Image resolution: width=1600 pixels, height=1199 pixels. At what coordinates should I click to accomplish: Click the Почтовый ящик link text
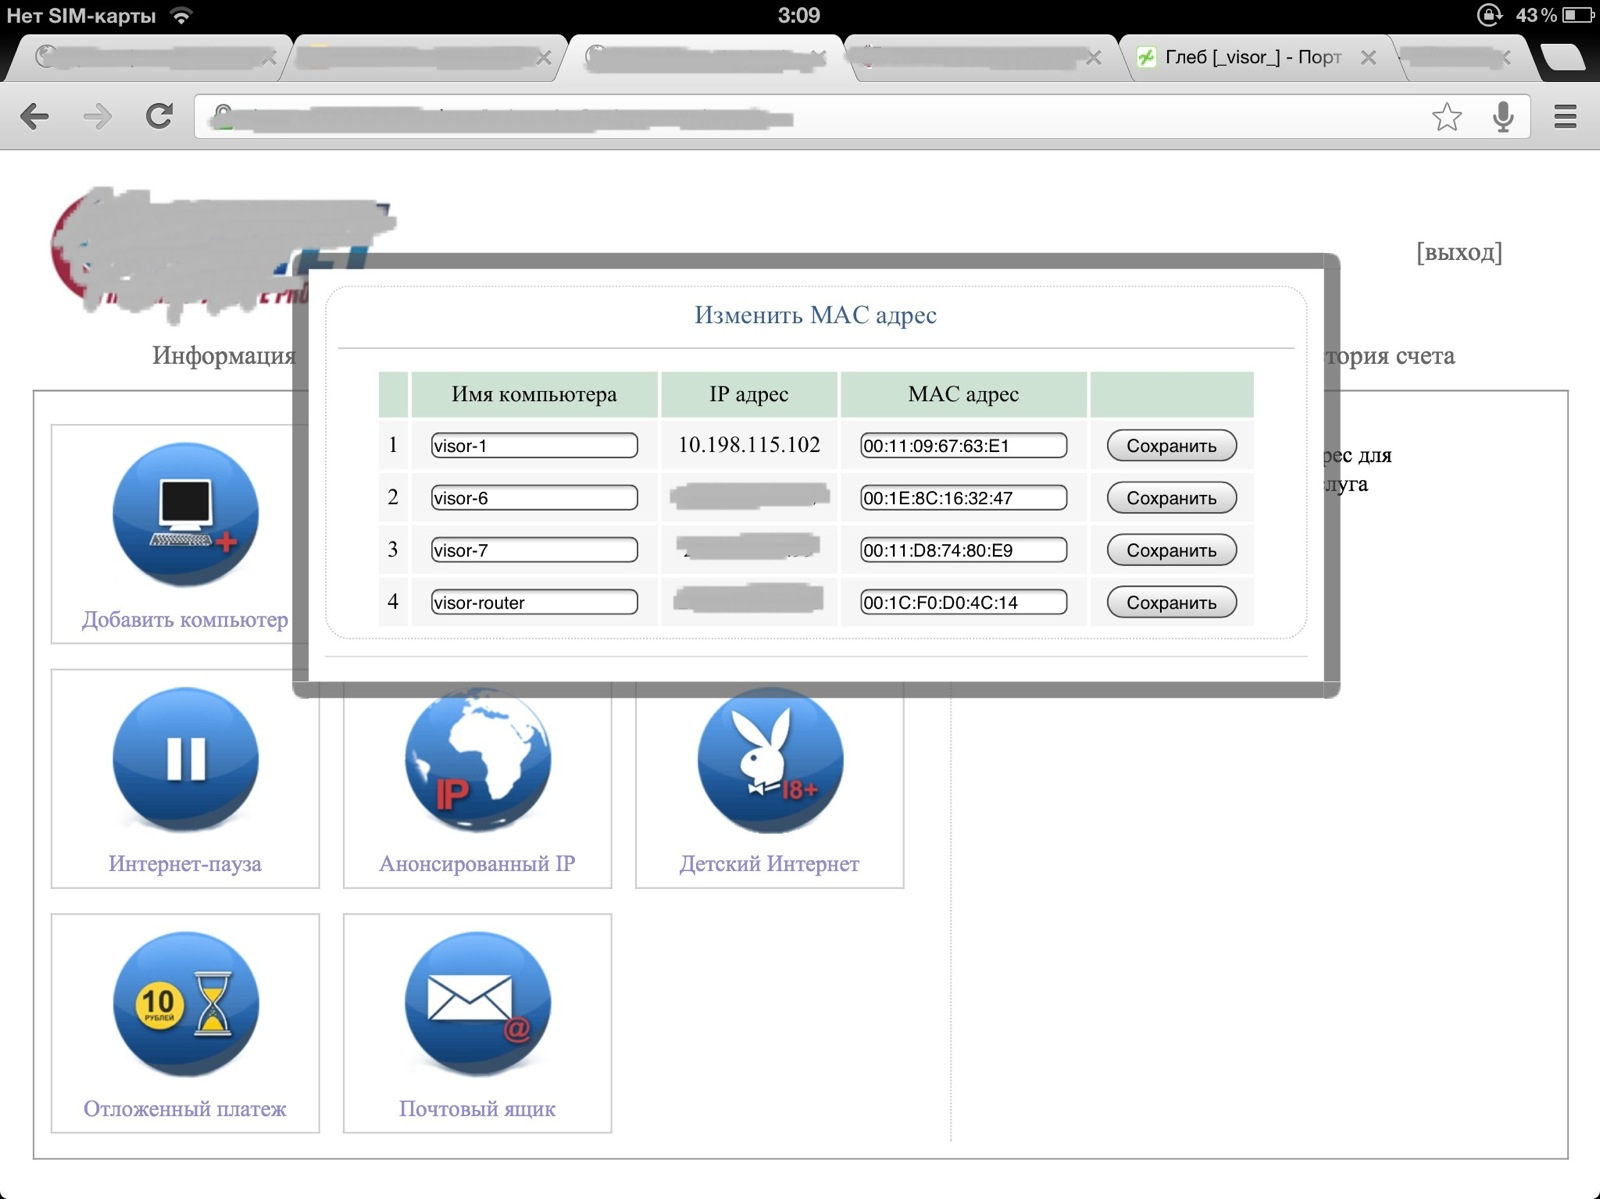[477, 1109]
